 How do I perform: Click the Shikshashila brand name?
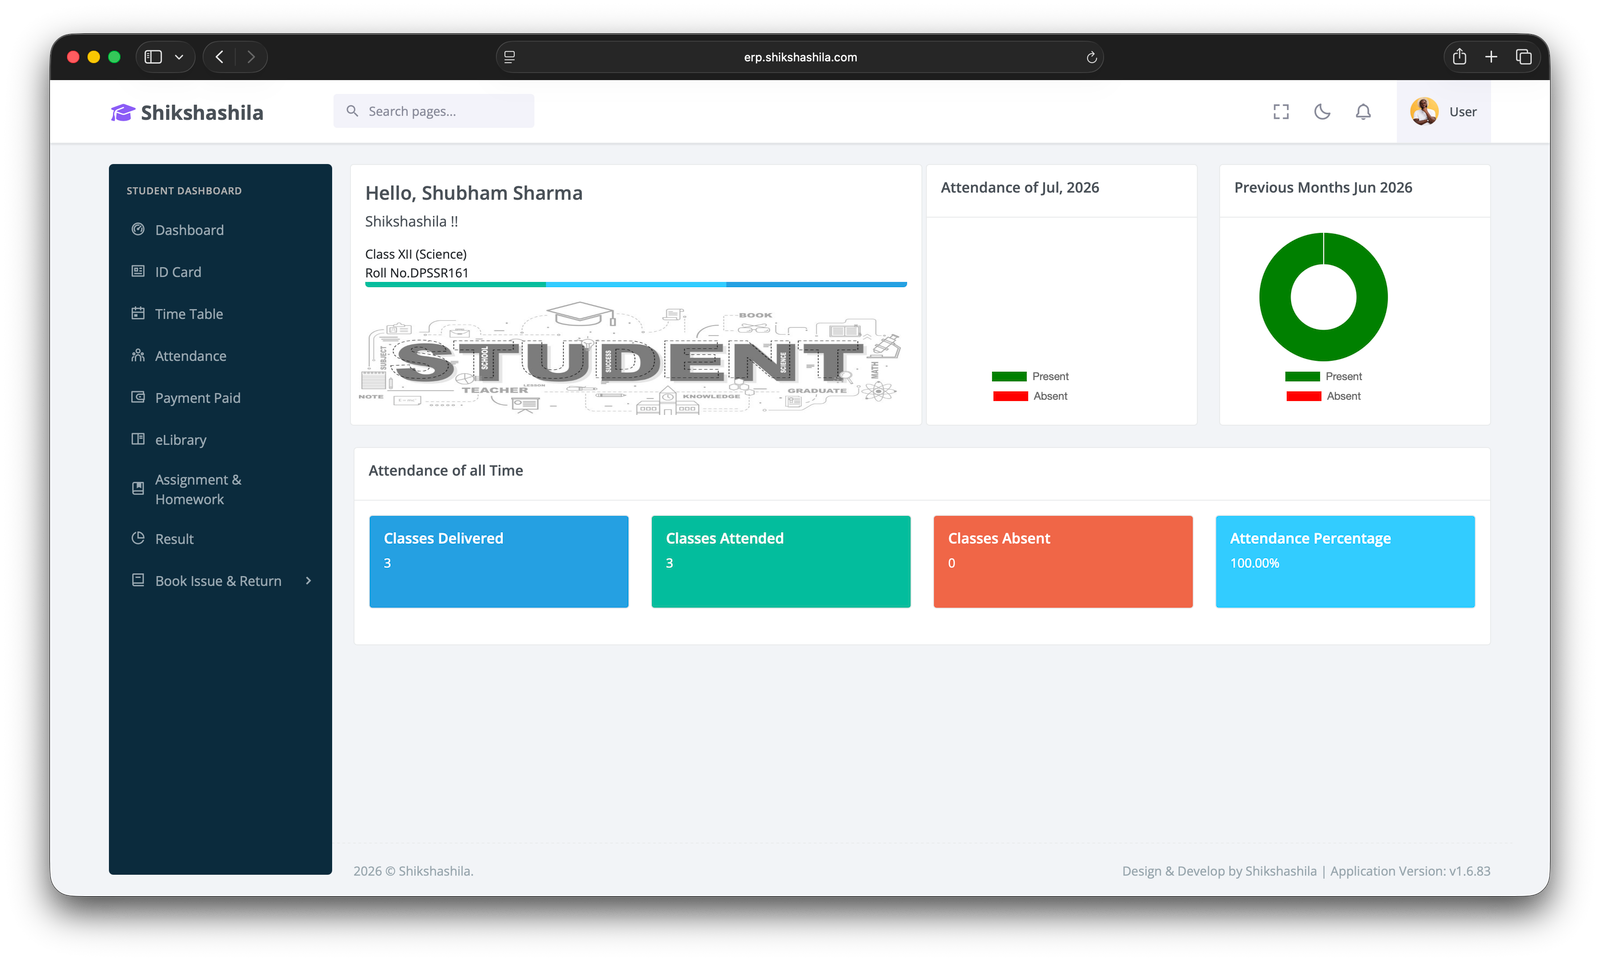pos(202,113)
